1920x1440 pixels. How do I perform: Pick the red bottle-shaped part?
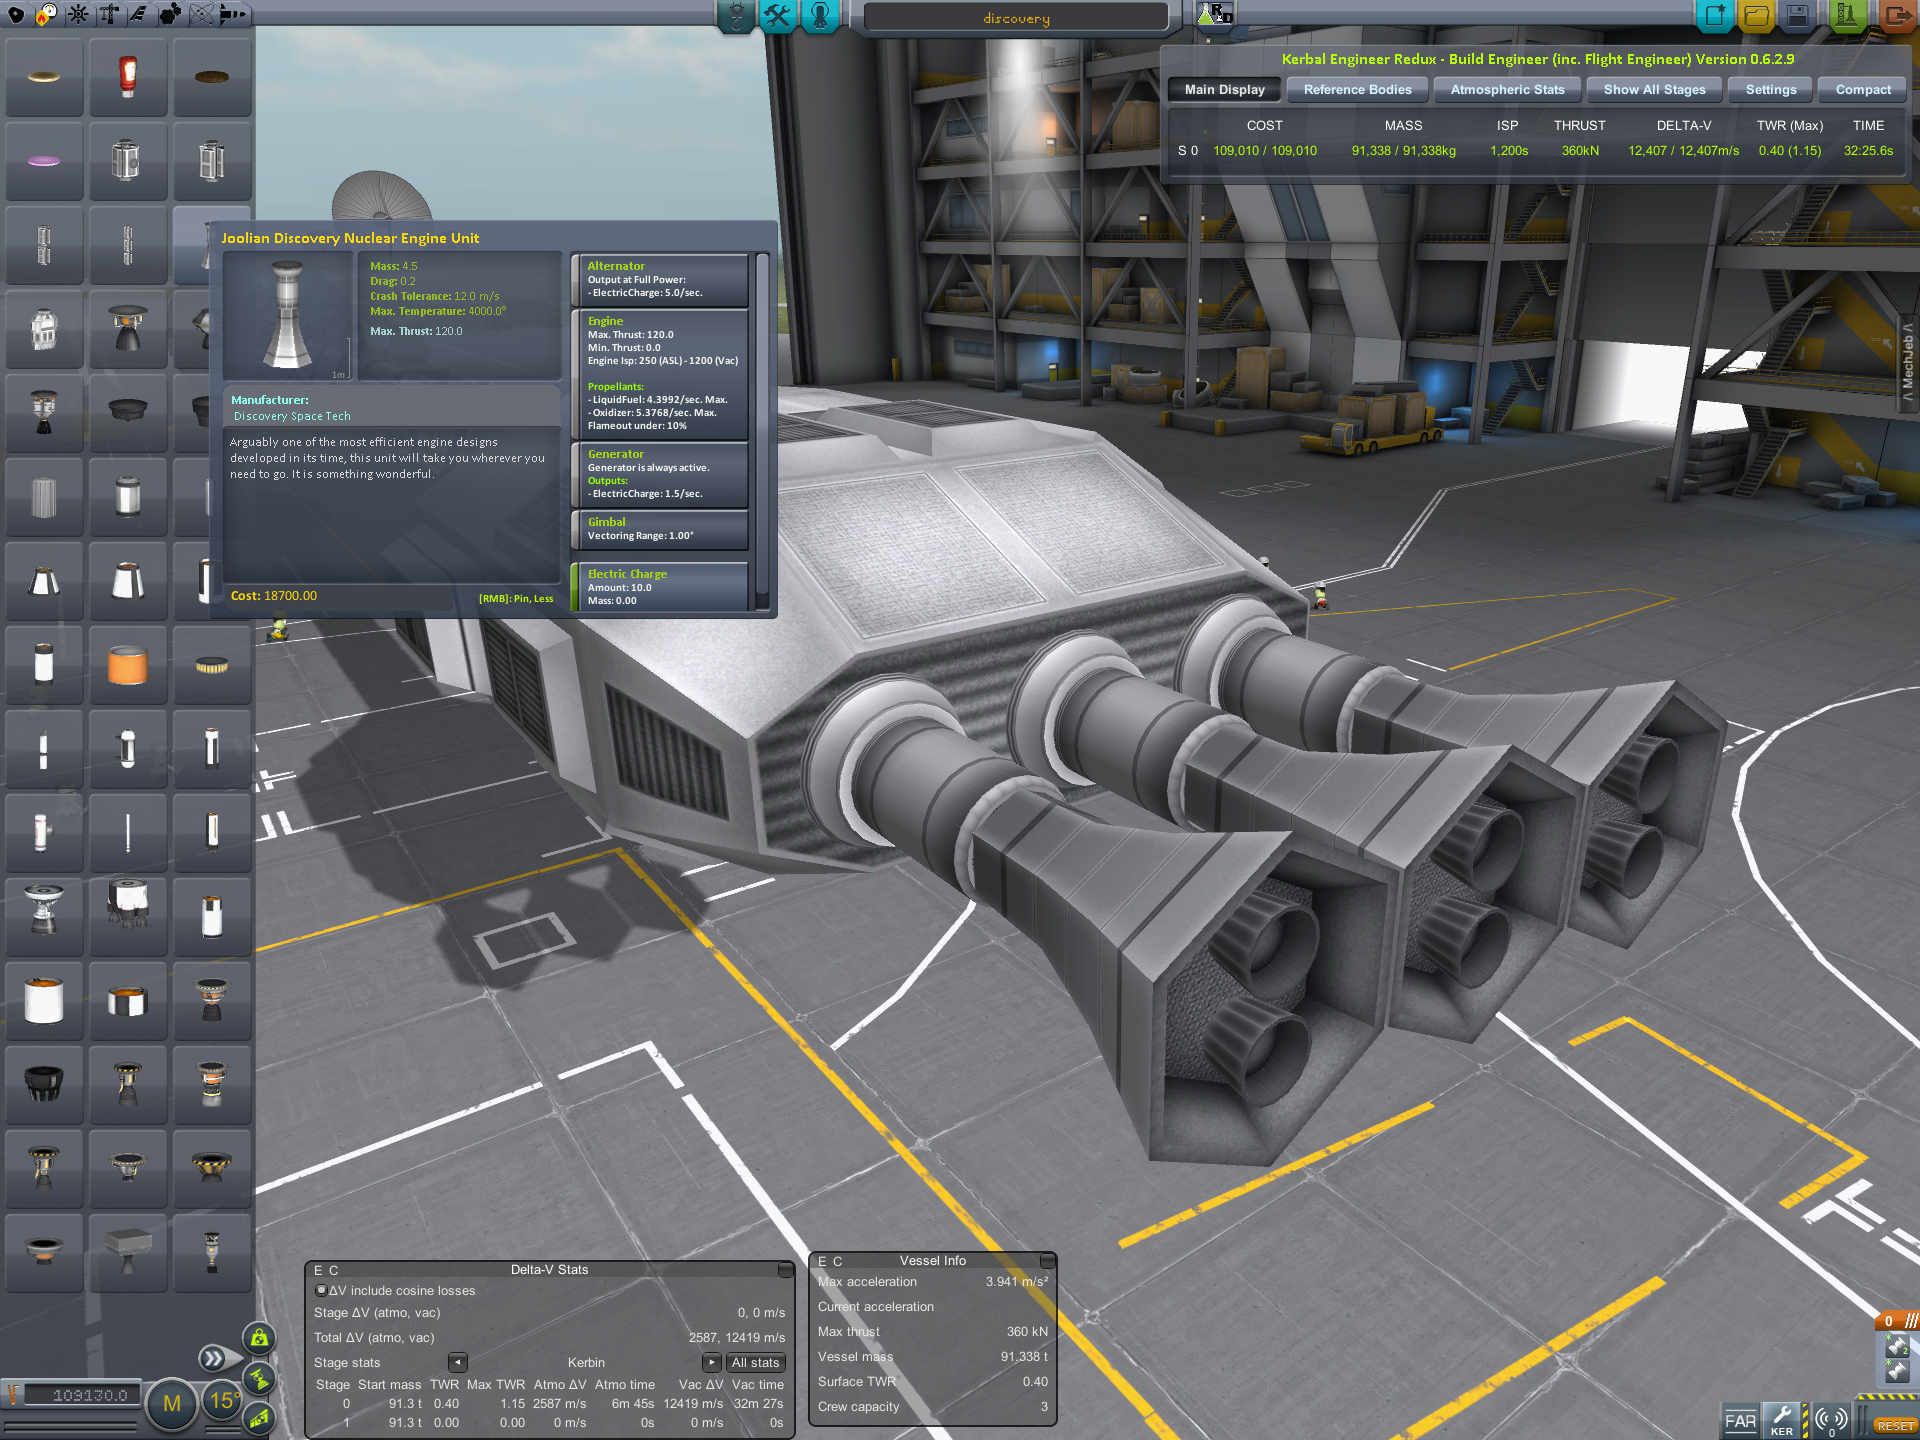pyautogui.click(x=128, y=77)
